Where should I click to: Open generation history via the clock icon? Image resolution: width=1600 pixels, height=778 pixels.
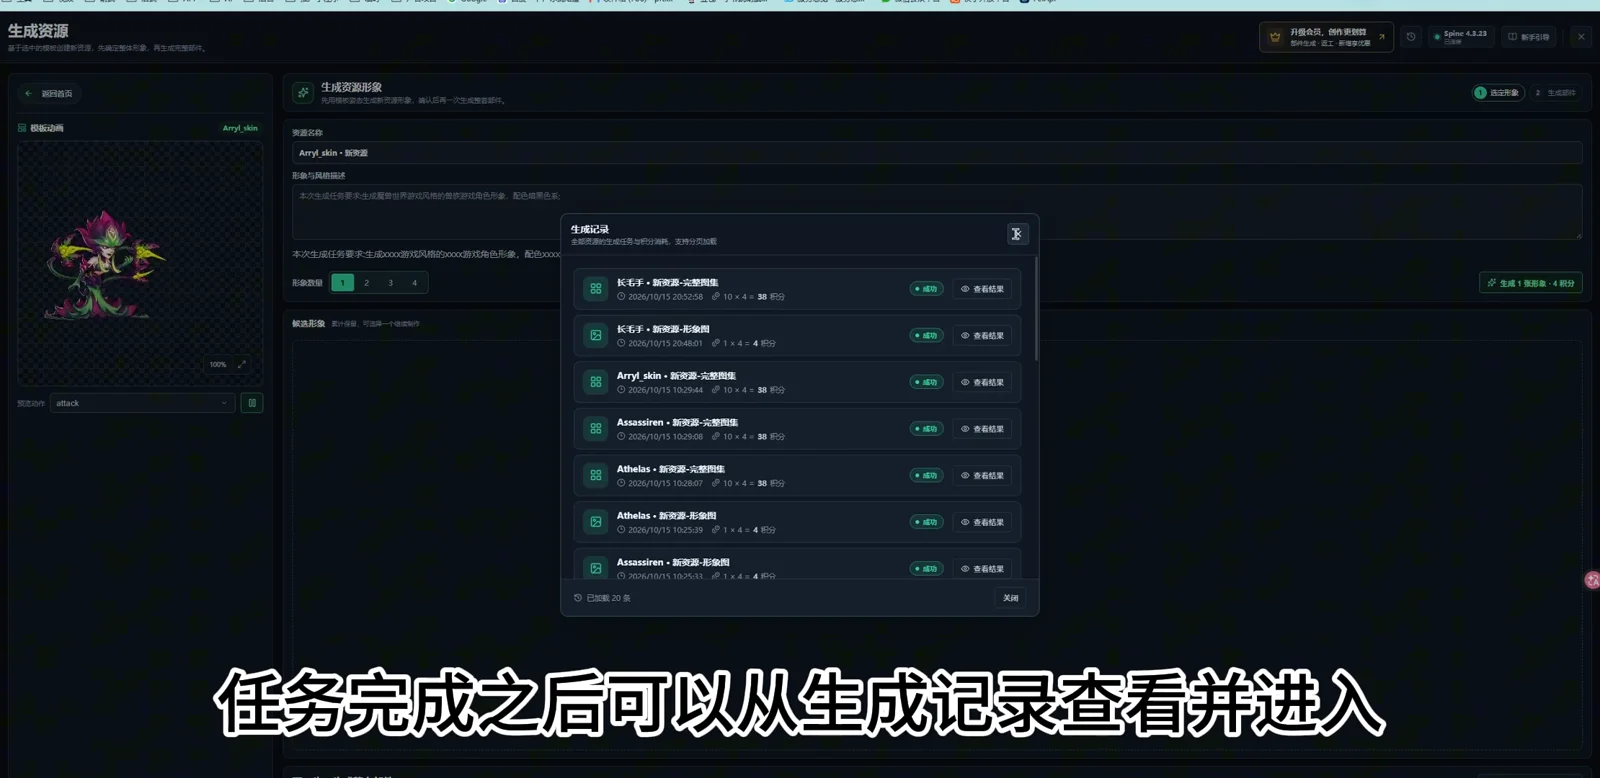(x=1411, y=37)
